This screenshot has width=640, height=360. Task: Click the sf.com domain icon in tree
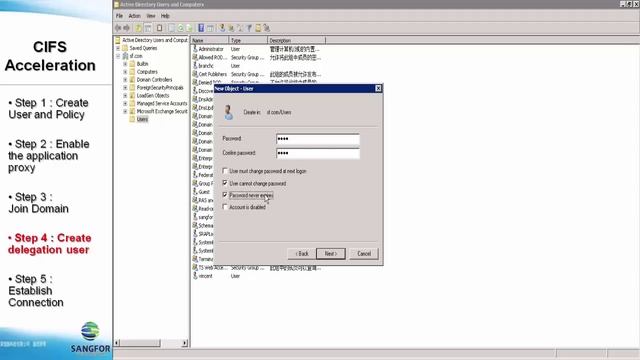(x=125, y=56)
